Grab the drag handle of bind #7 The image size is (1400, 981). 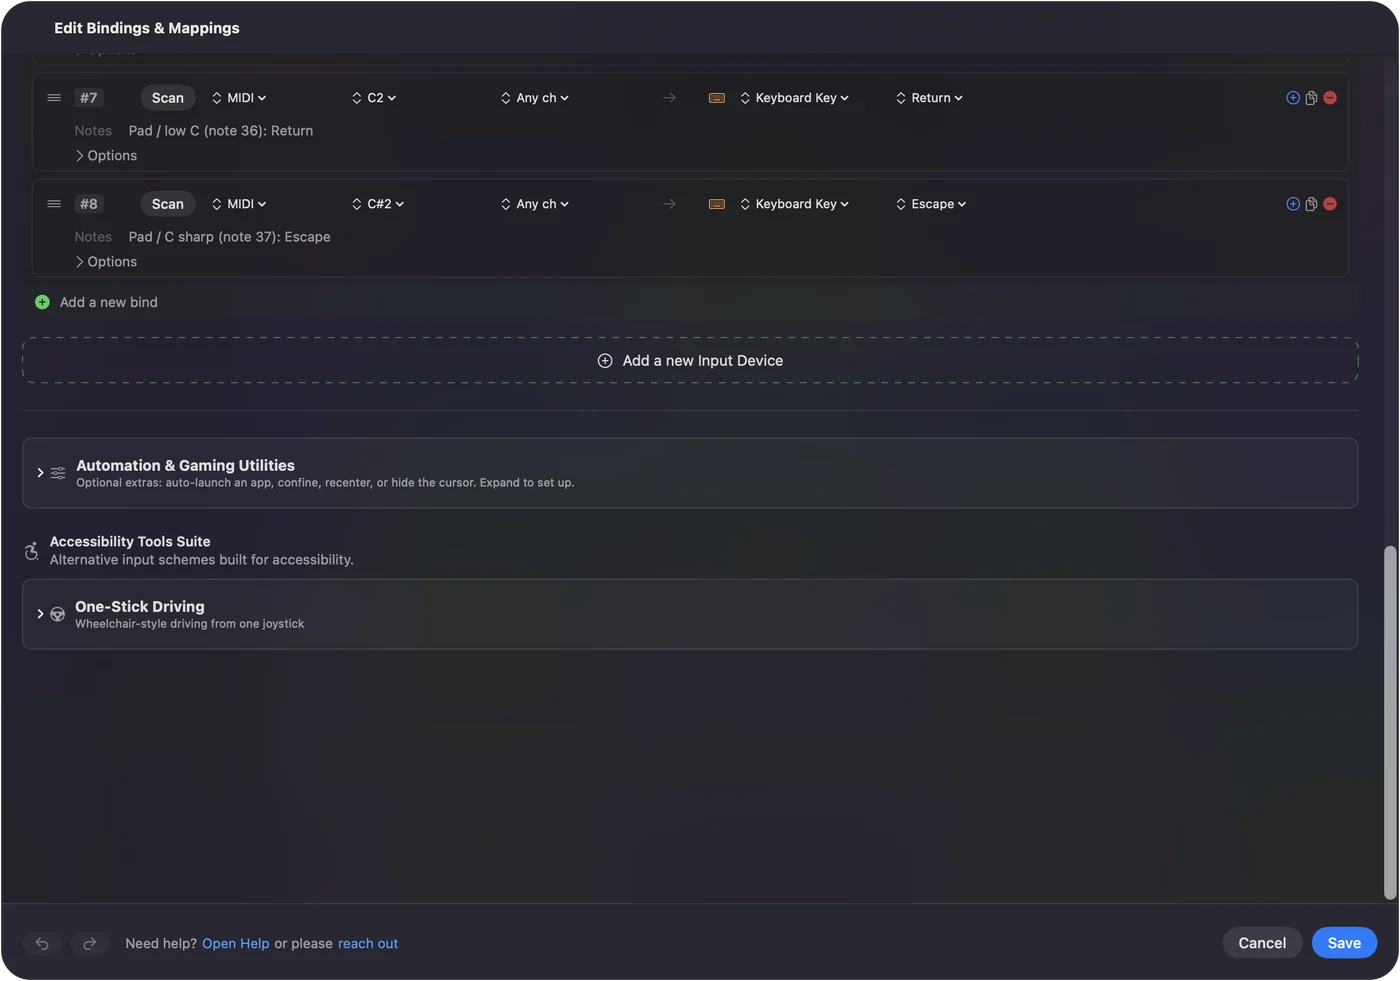click(54, 98)
